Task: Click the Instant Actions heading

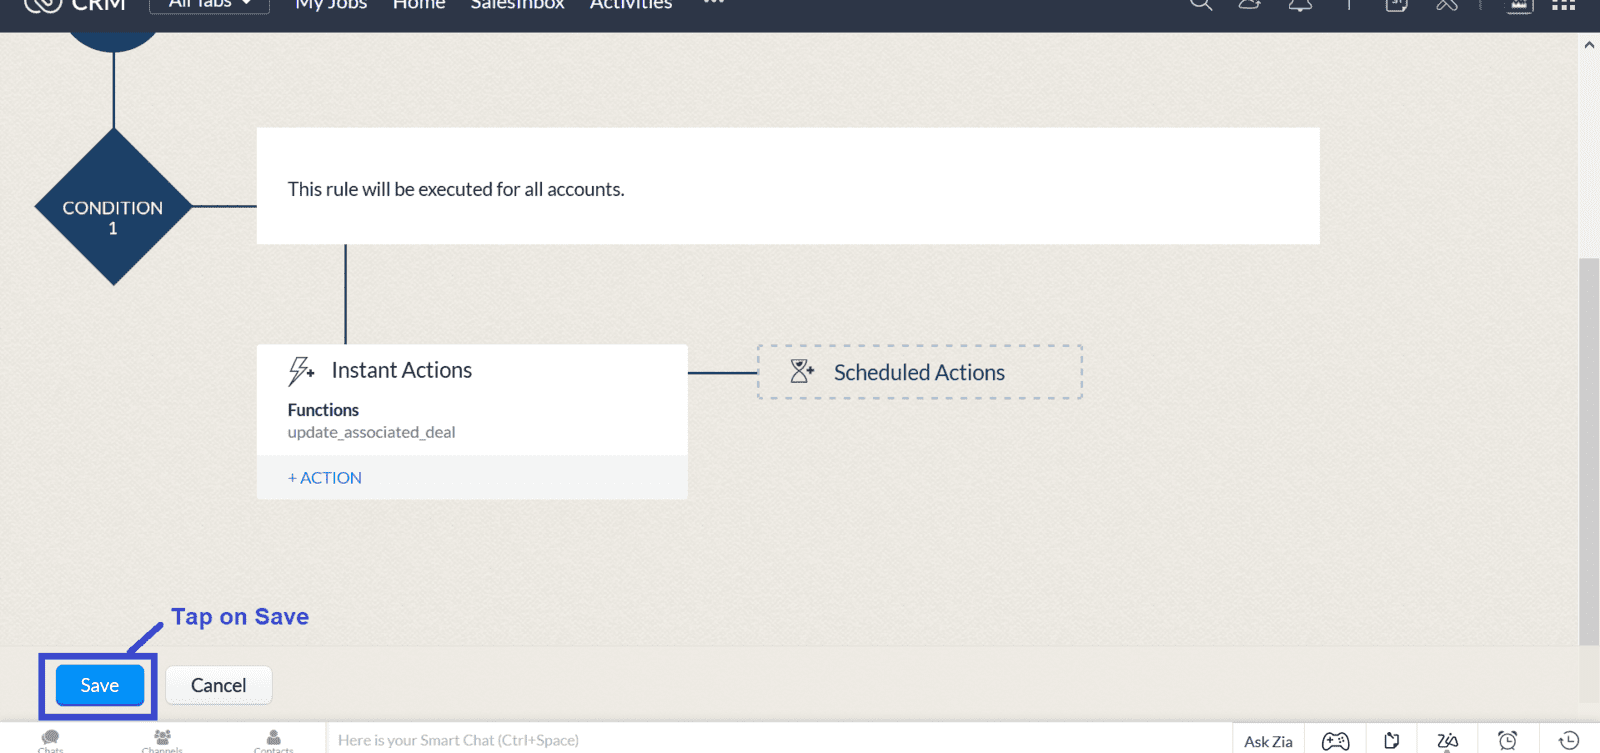Action: pyautogui.click(x=401, y=370)
